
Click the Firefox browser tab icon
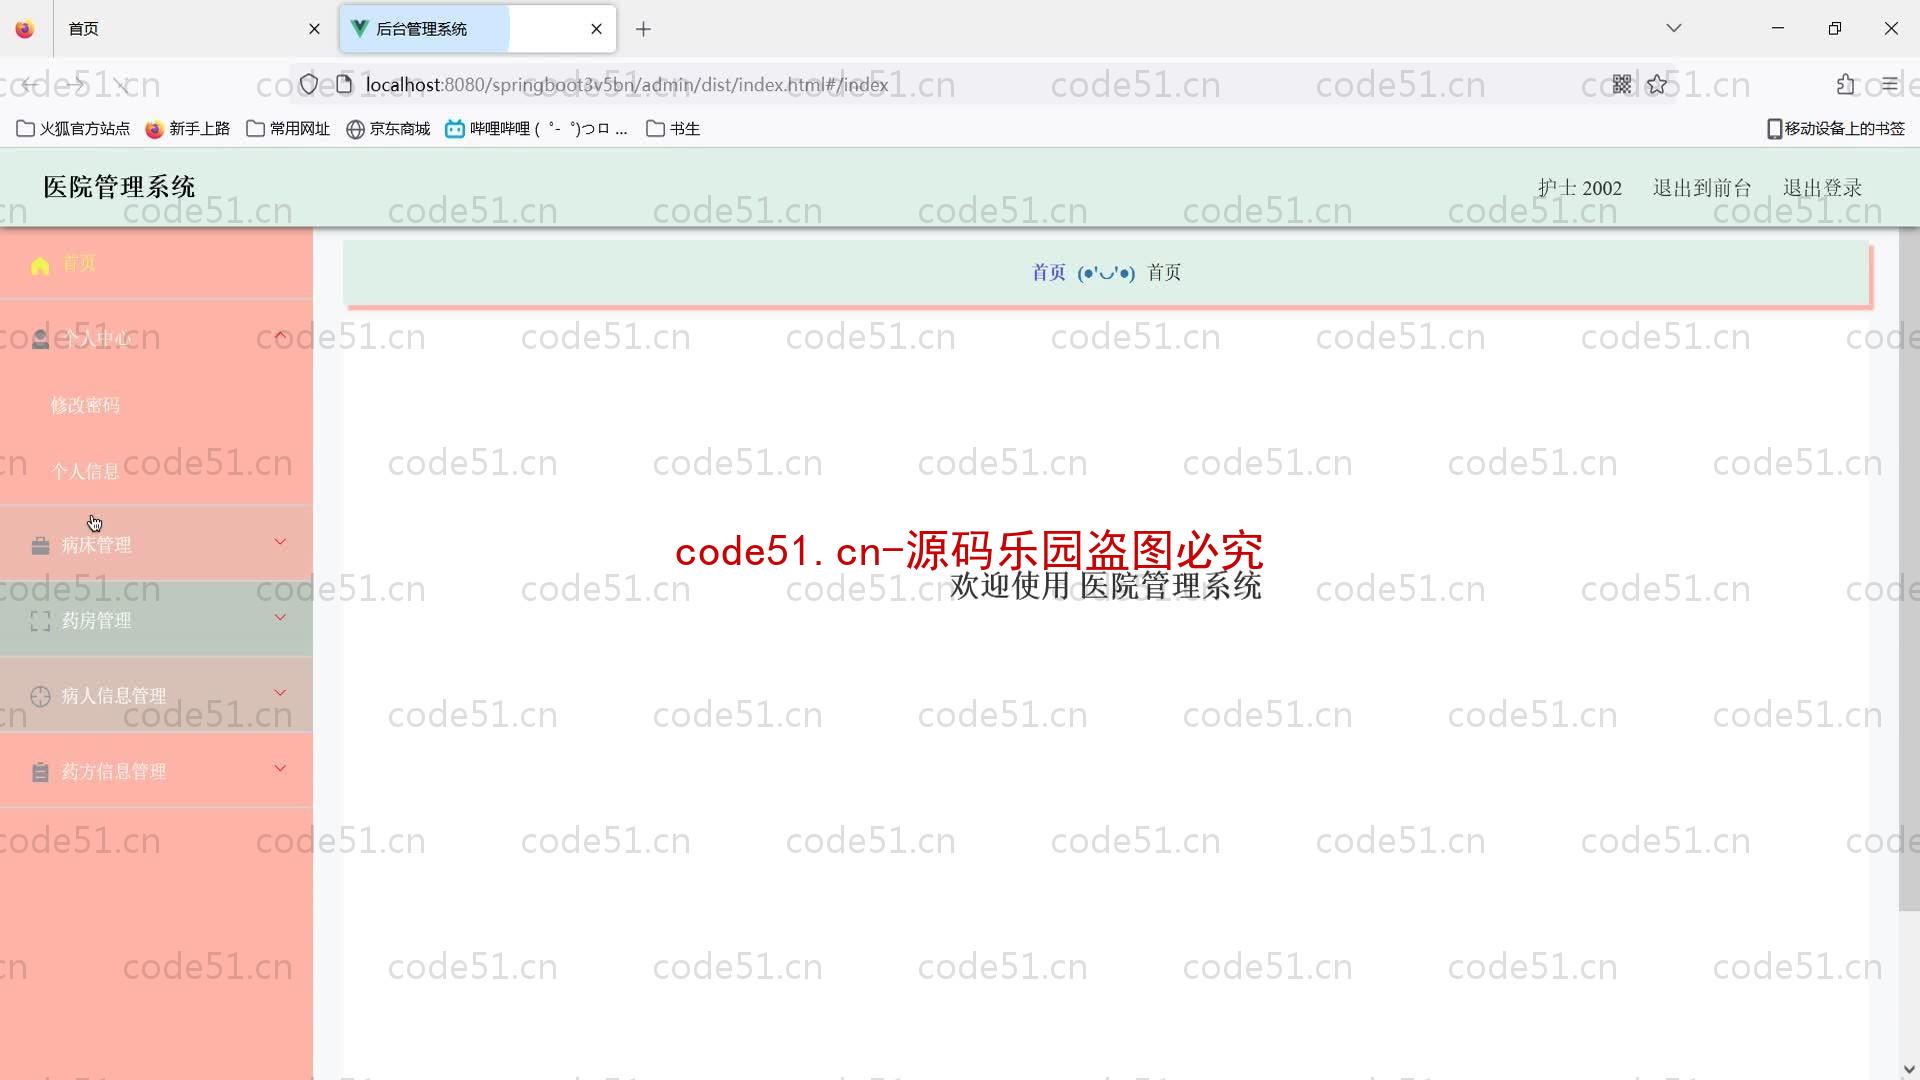(24, 29)
